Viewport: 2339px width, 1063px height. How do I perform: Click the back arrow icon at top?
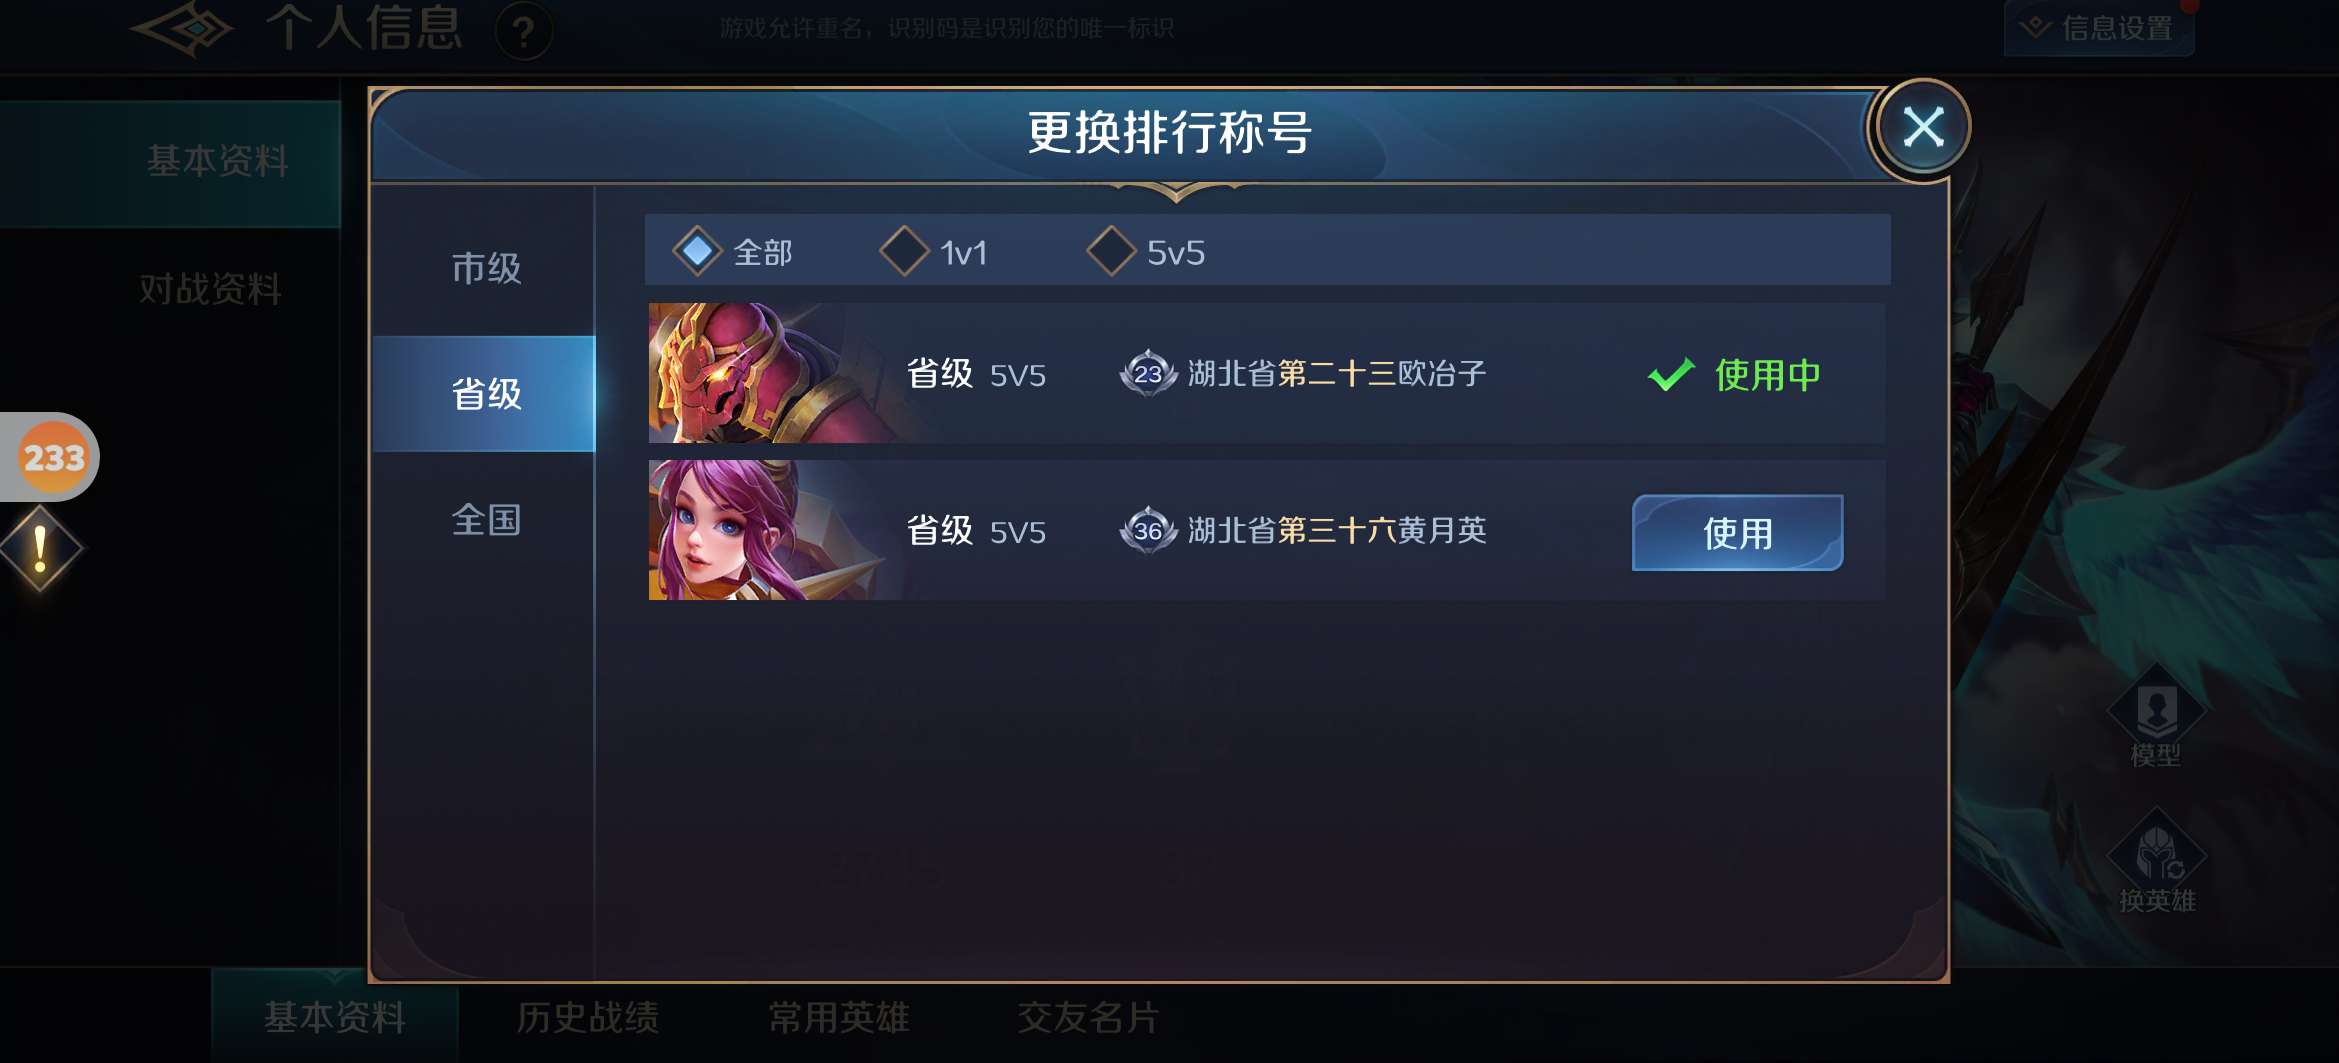183,29
